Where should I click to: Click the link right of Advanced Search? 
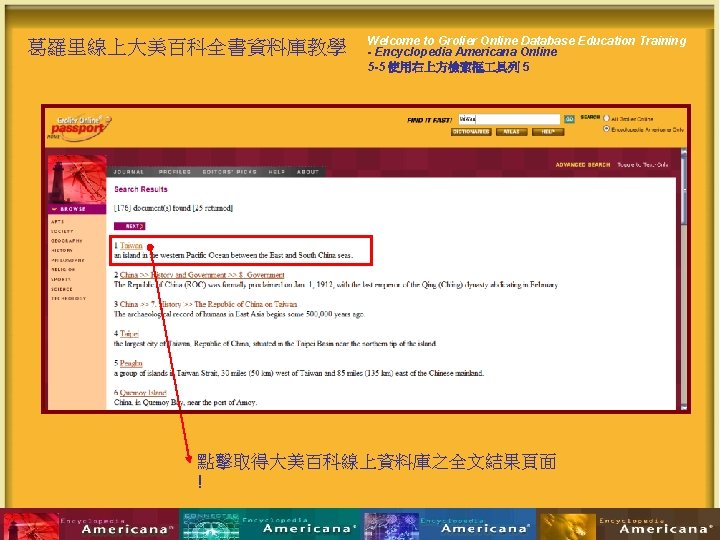(x=642, y=165)
